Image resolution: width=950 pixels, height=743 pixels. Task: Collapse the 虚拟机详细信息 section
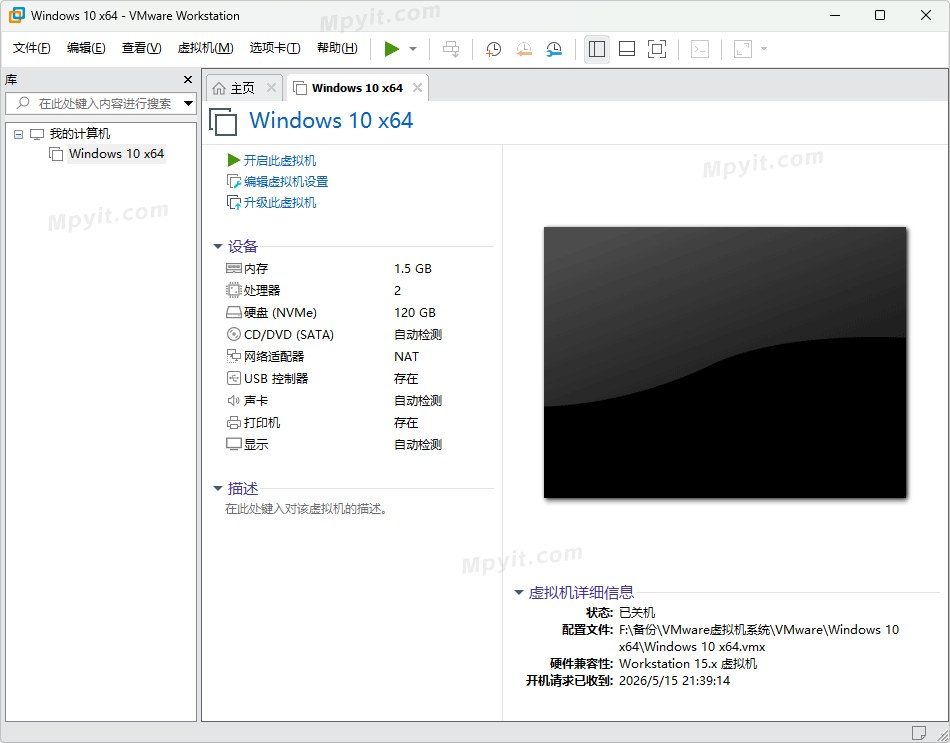[519, 593]
